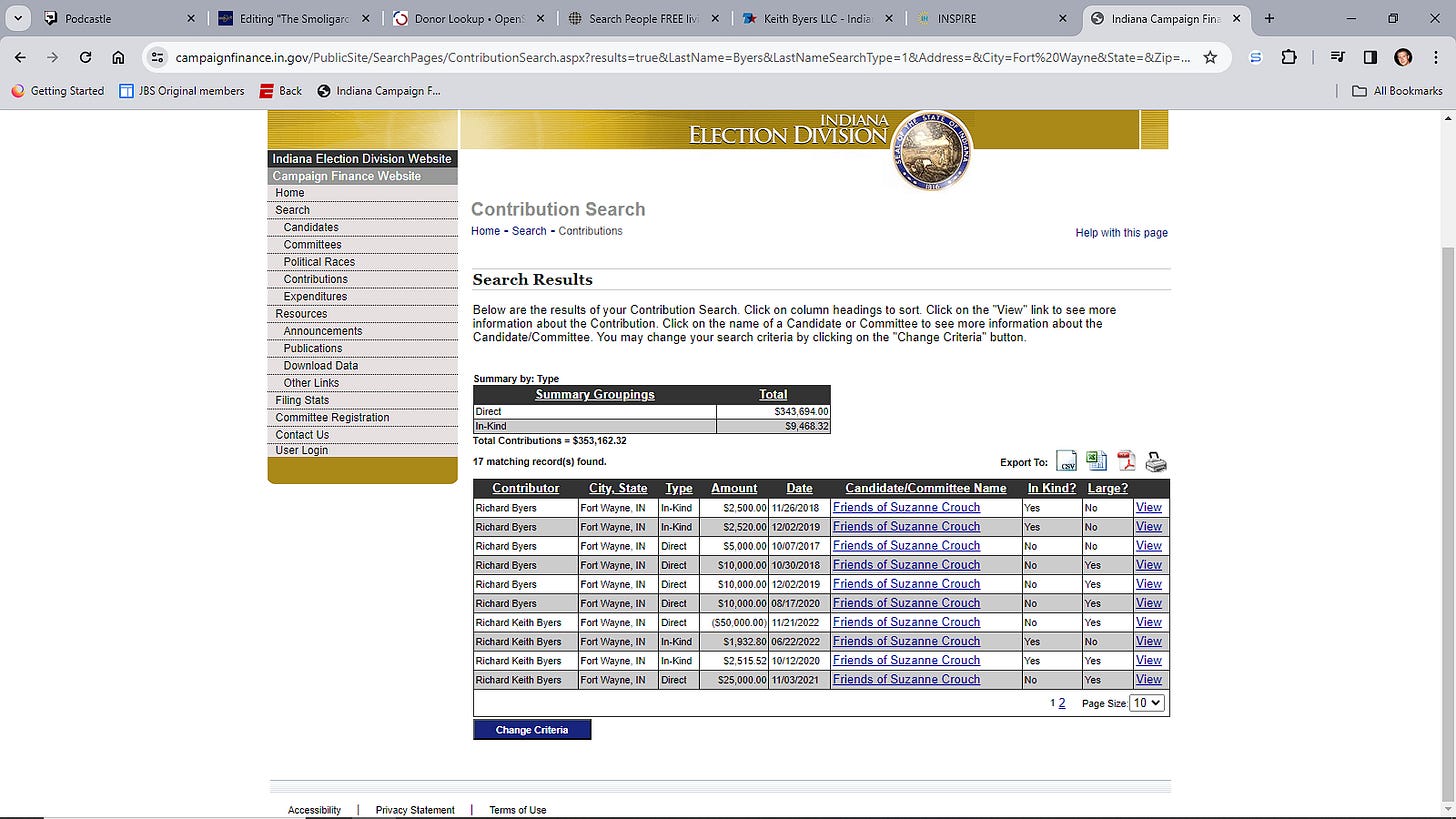Open the Back bookmark
1456x819 pixels.
[x=280, y=90]
